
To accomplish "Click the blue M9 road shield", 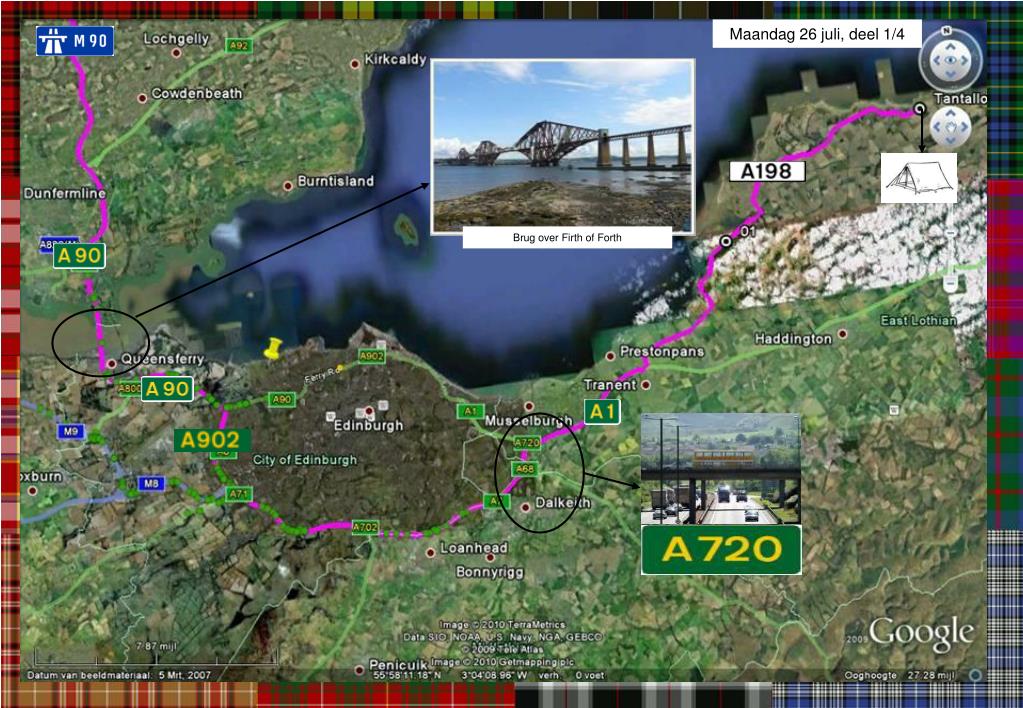I will point(71,431).
